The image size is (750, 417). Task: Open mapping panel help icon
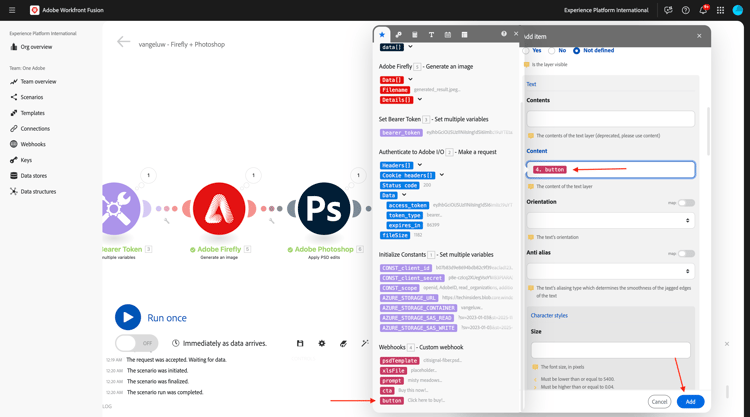pyautogui.click(x=504, y=34)
